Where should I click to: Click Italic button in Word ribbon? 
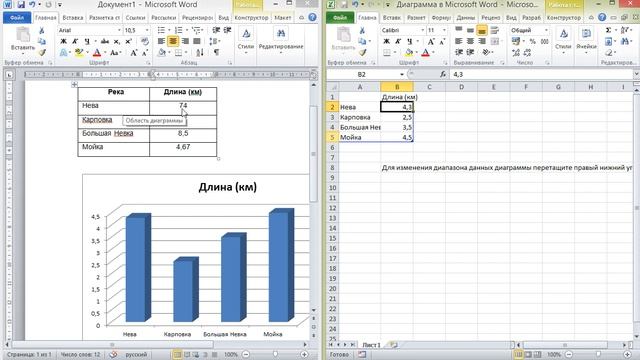(x=75, y=41)
